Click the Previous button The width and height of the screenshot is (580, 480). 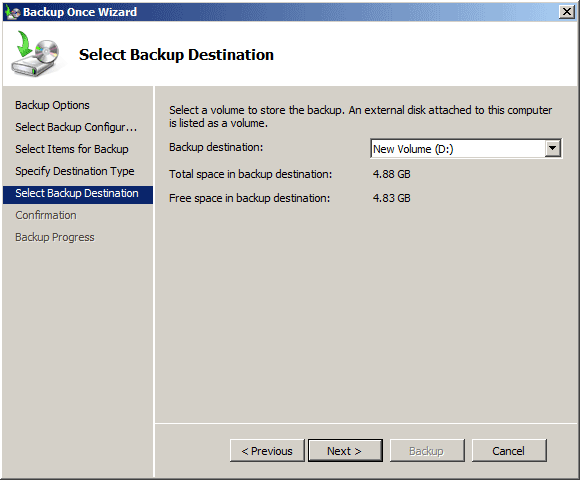pos(267,451)
